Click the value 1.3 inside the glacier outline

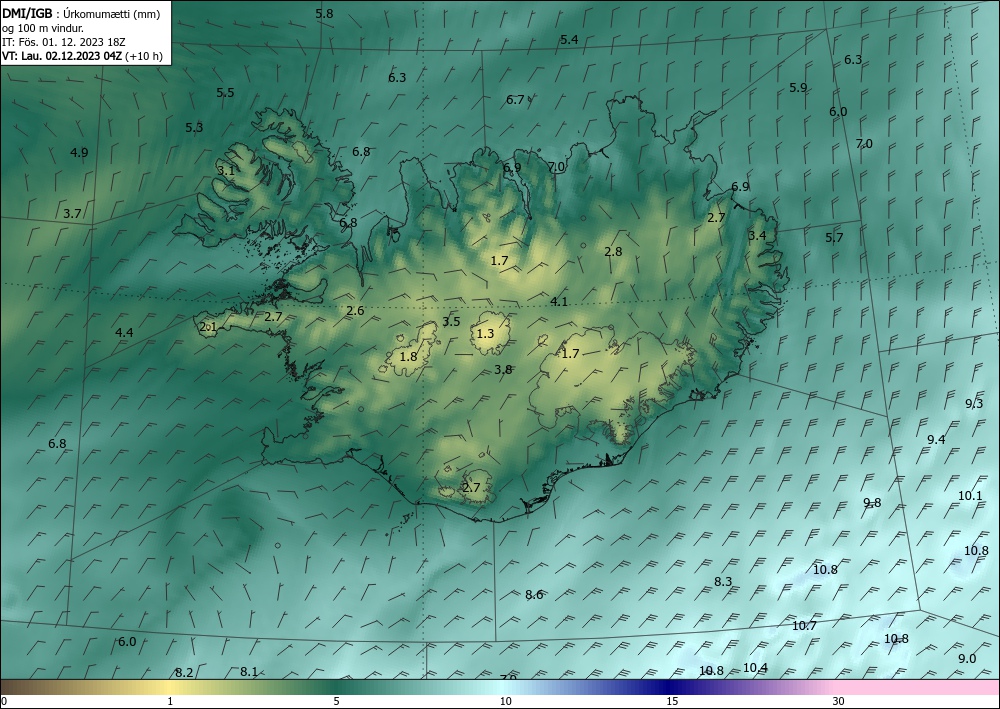point(485,333)
